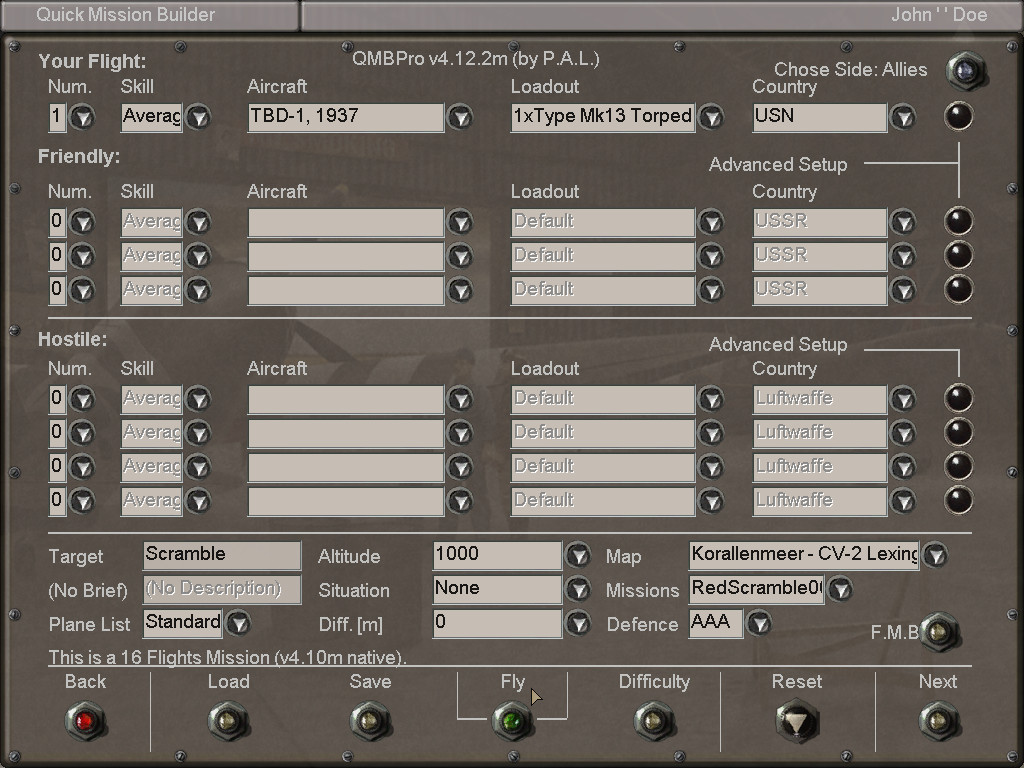Open first Hostile row Loadout dropdown
Screen dimensions: 1024x768
(x=711, y=399)
